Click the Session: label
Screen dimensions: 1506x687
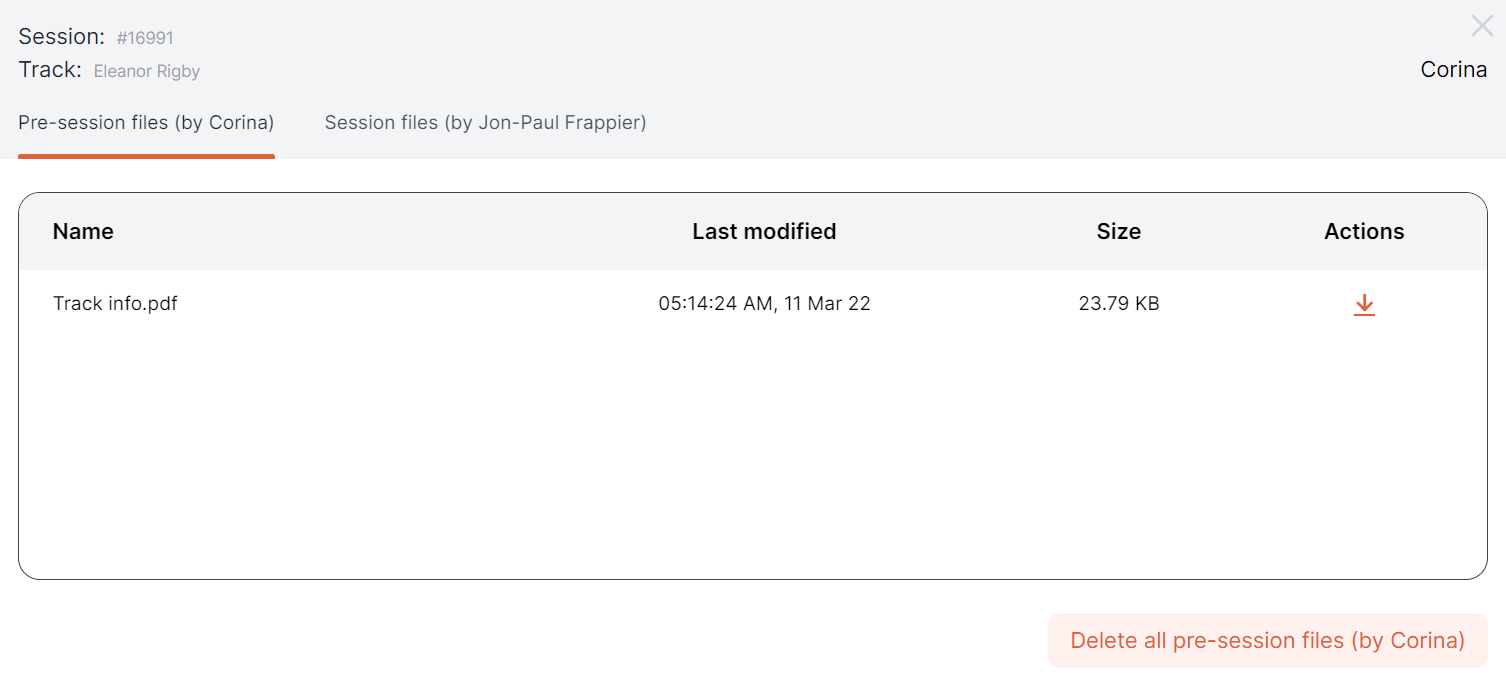tap(61, 37)
